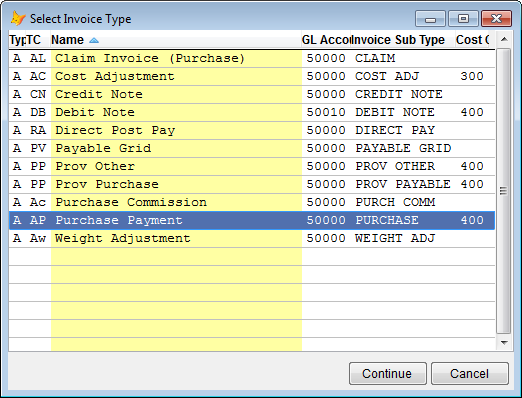Click the PV type code cell
The width and height of the screenshot is (522, 398).
(38, 149)
